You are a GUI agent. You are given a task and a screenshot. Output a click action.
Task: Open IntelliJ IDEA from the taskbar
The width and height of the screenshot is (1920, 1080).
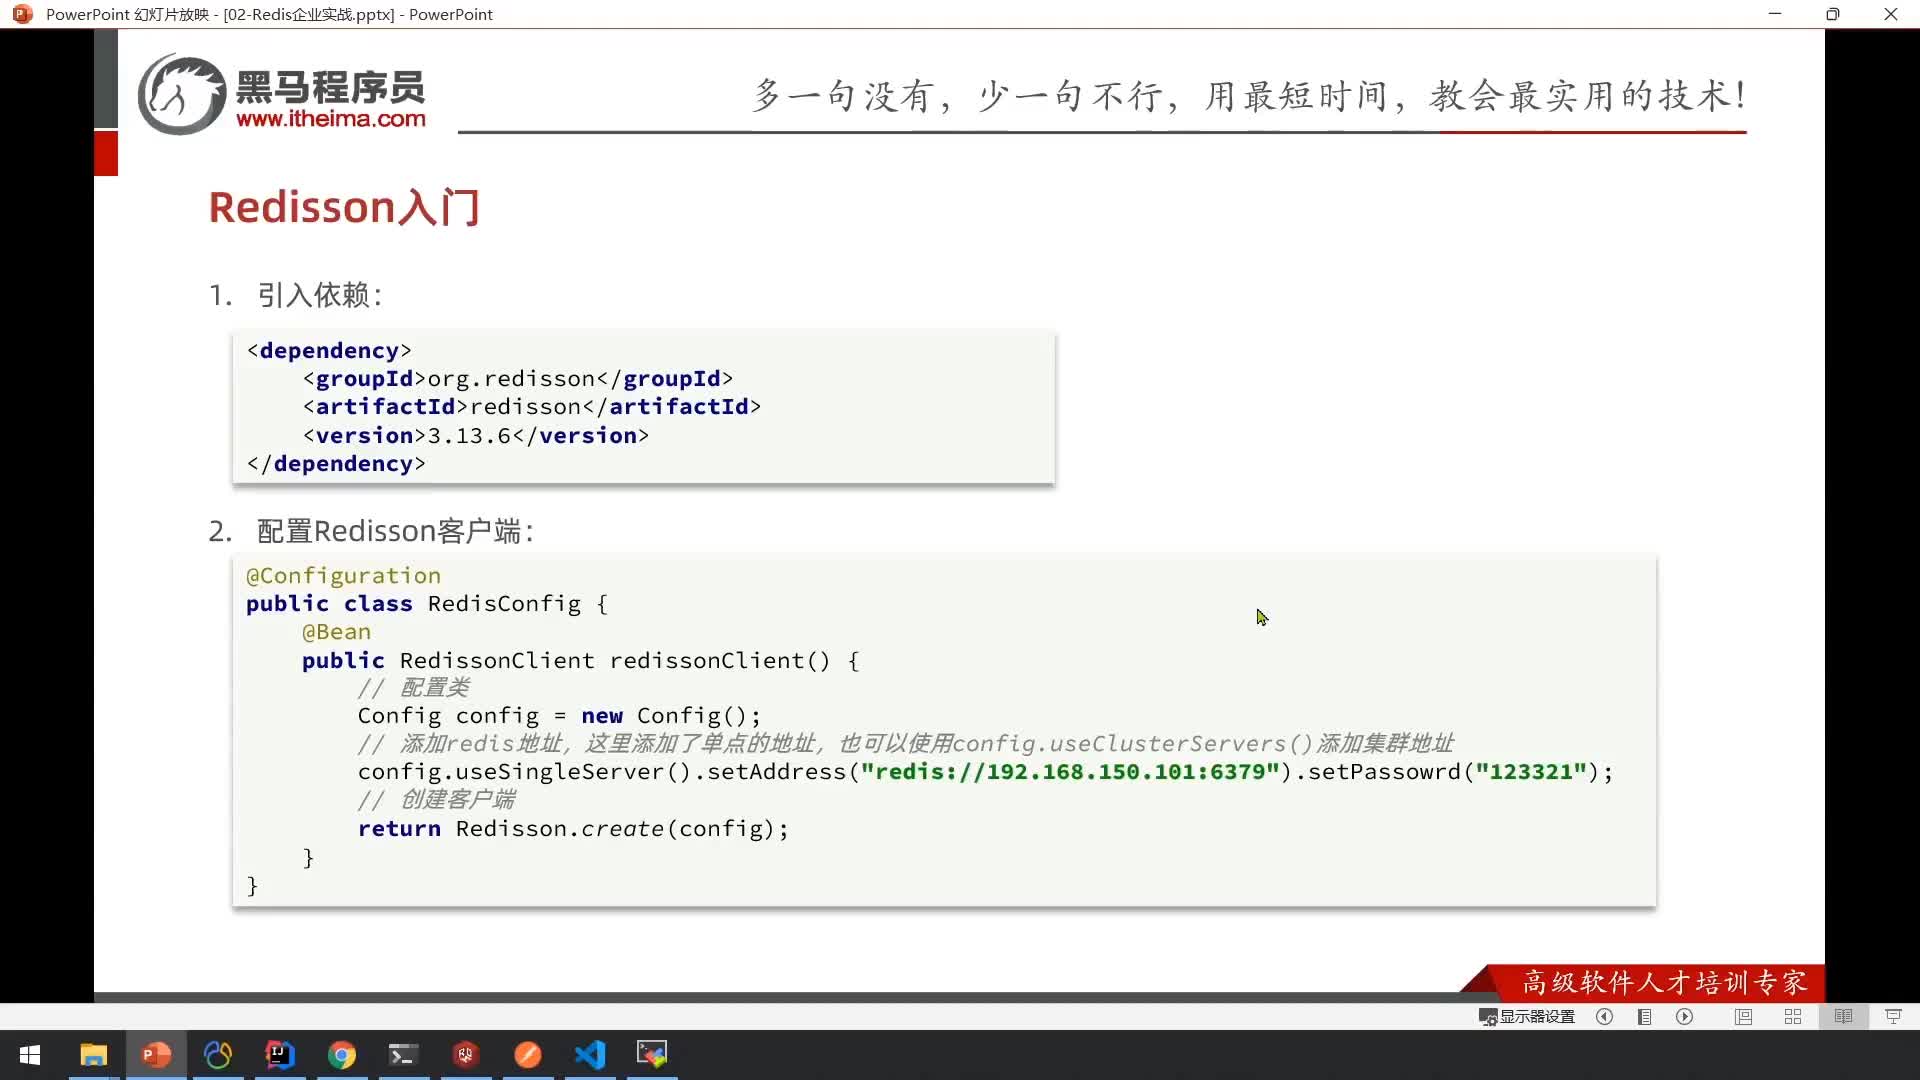coord(280,1055)
